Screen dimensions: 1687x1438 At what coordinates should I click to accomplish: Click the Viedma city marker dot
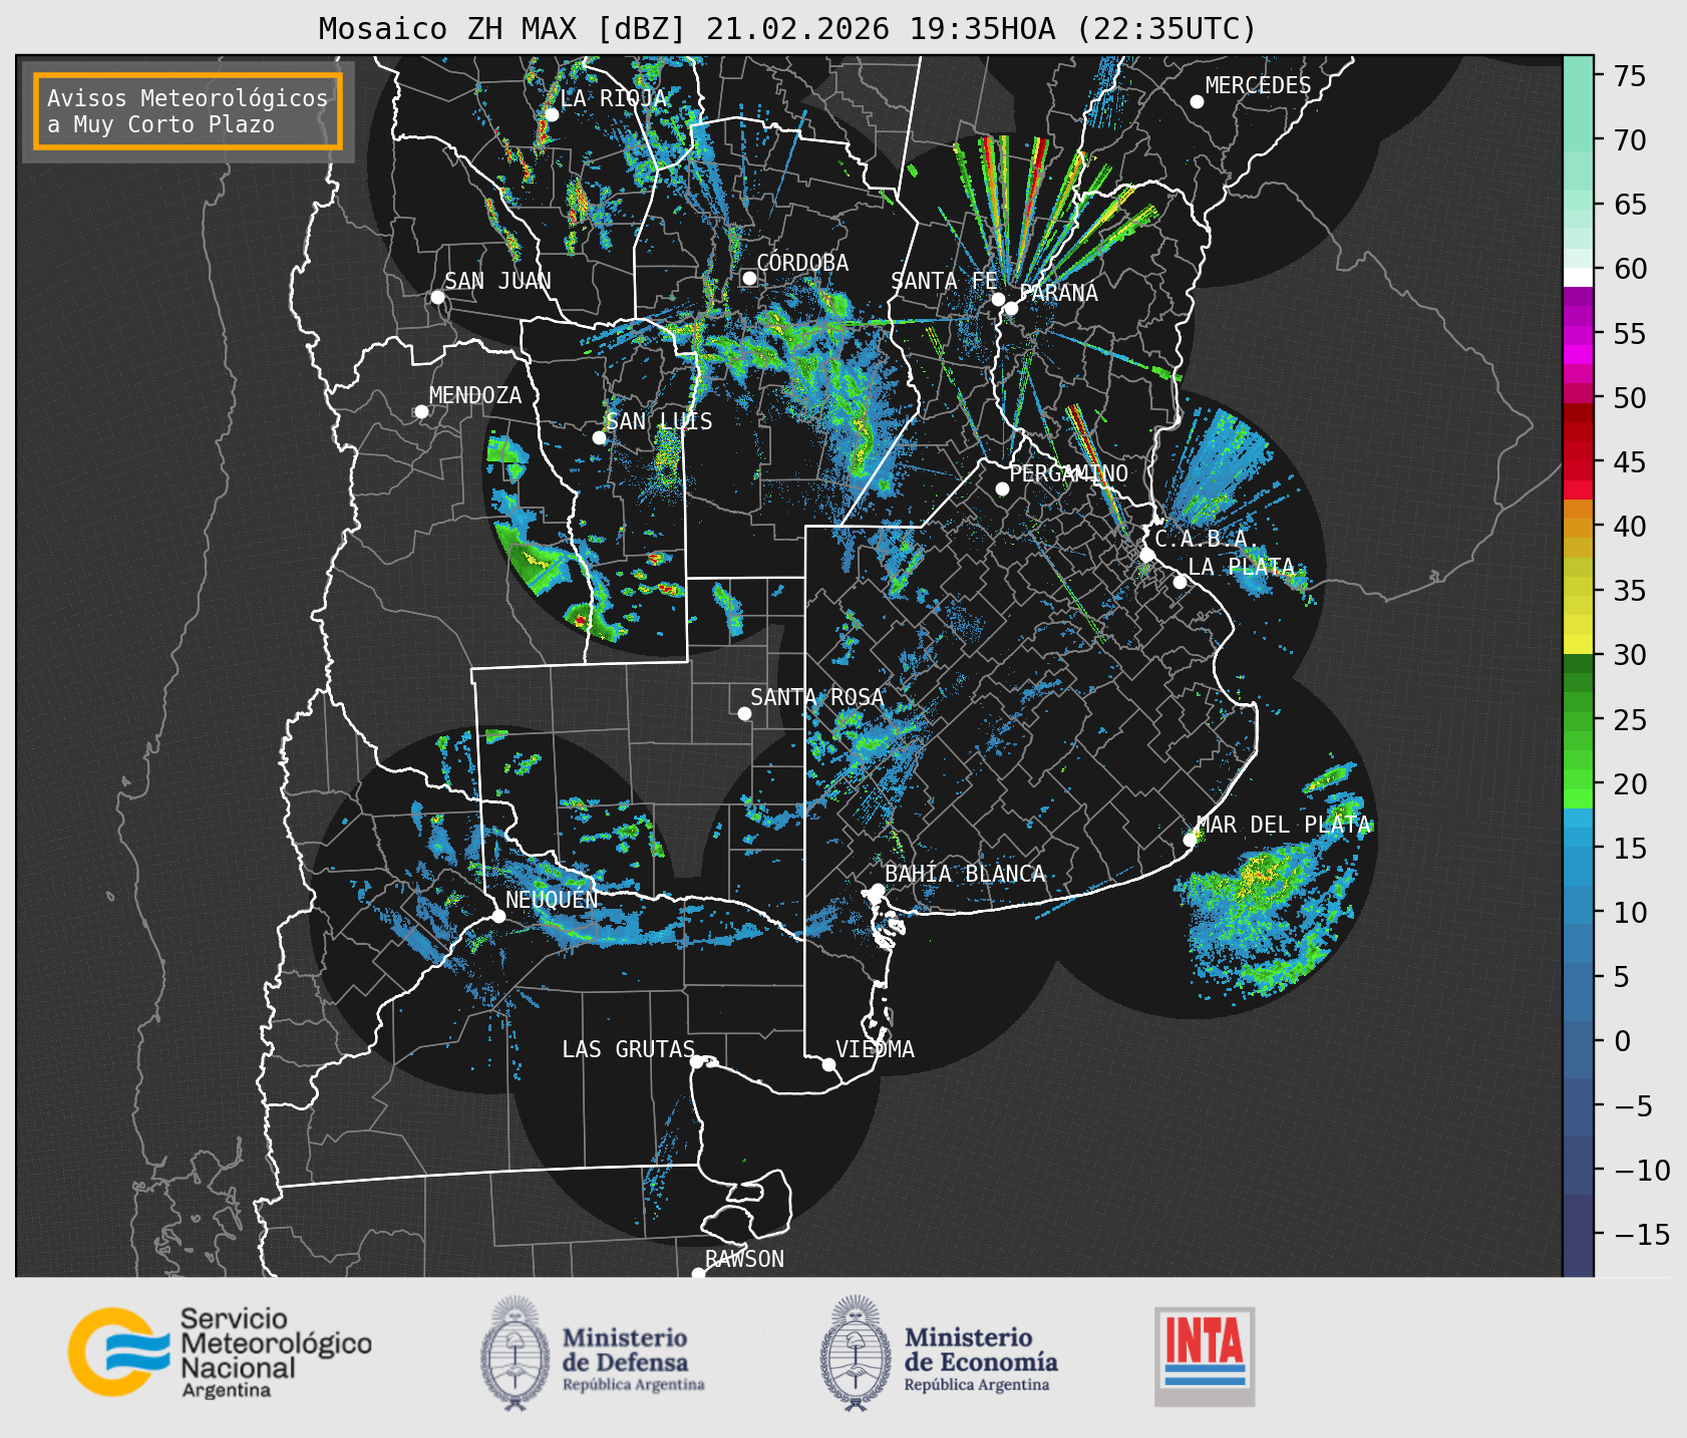pyautogui.click(x=829, y=1064)
